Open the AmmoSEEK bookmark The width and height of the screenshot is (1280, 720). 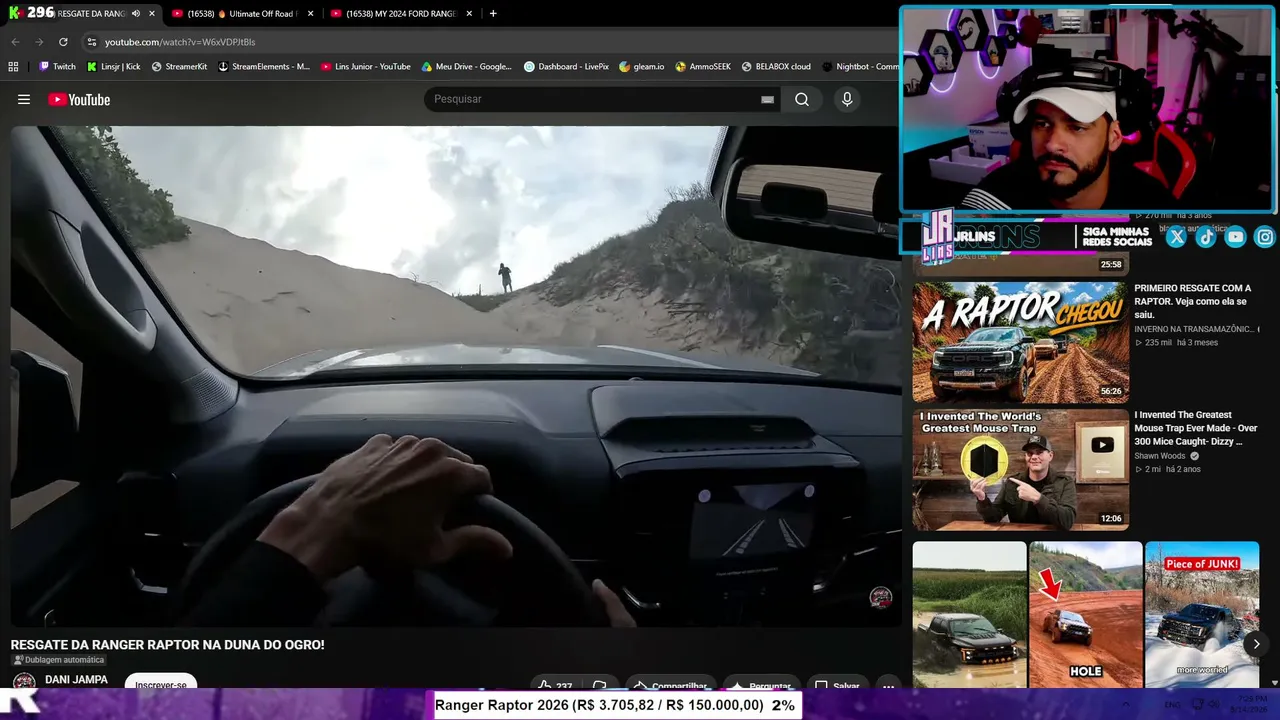[703, 67]
